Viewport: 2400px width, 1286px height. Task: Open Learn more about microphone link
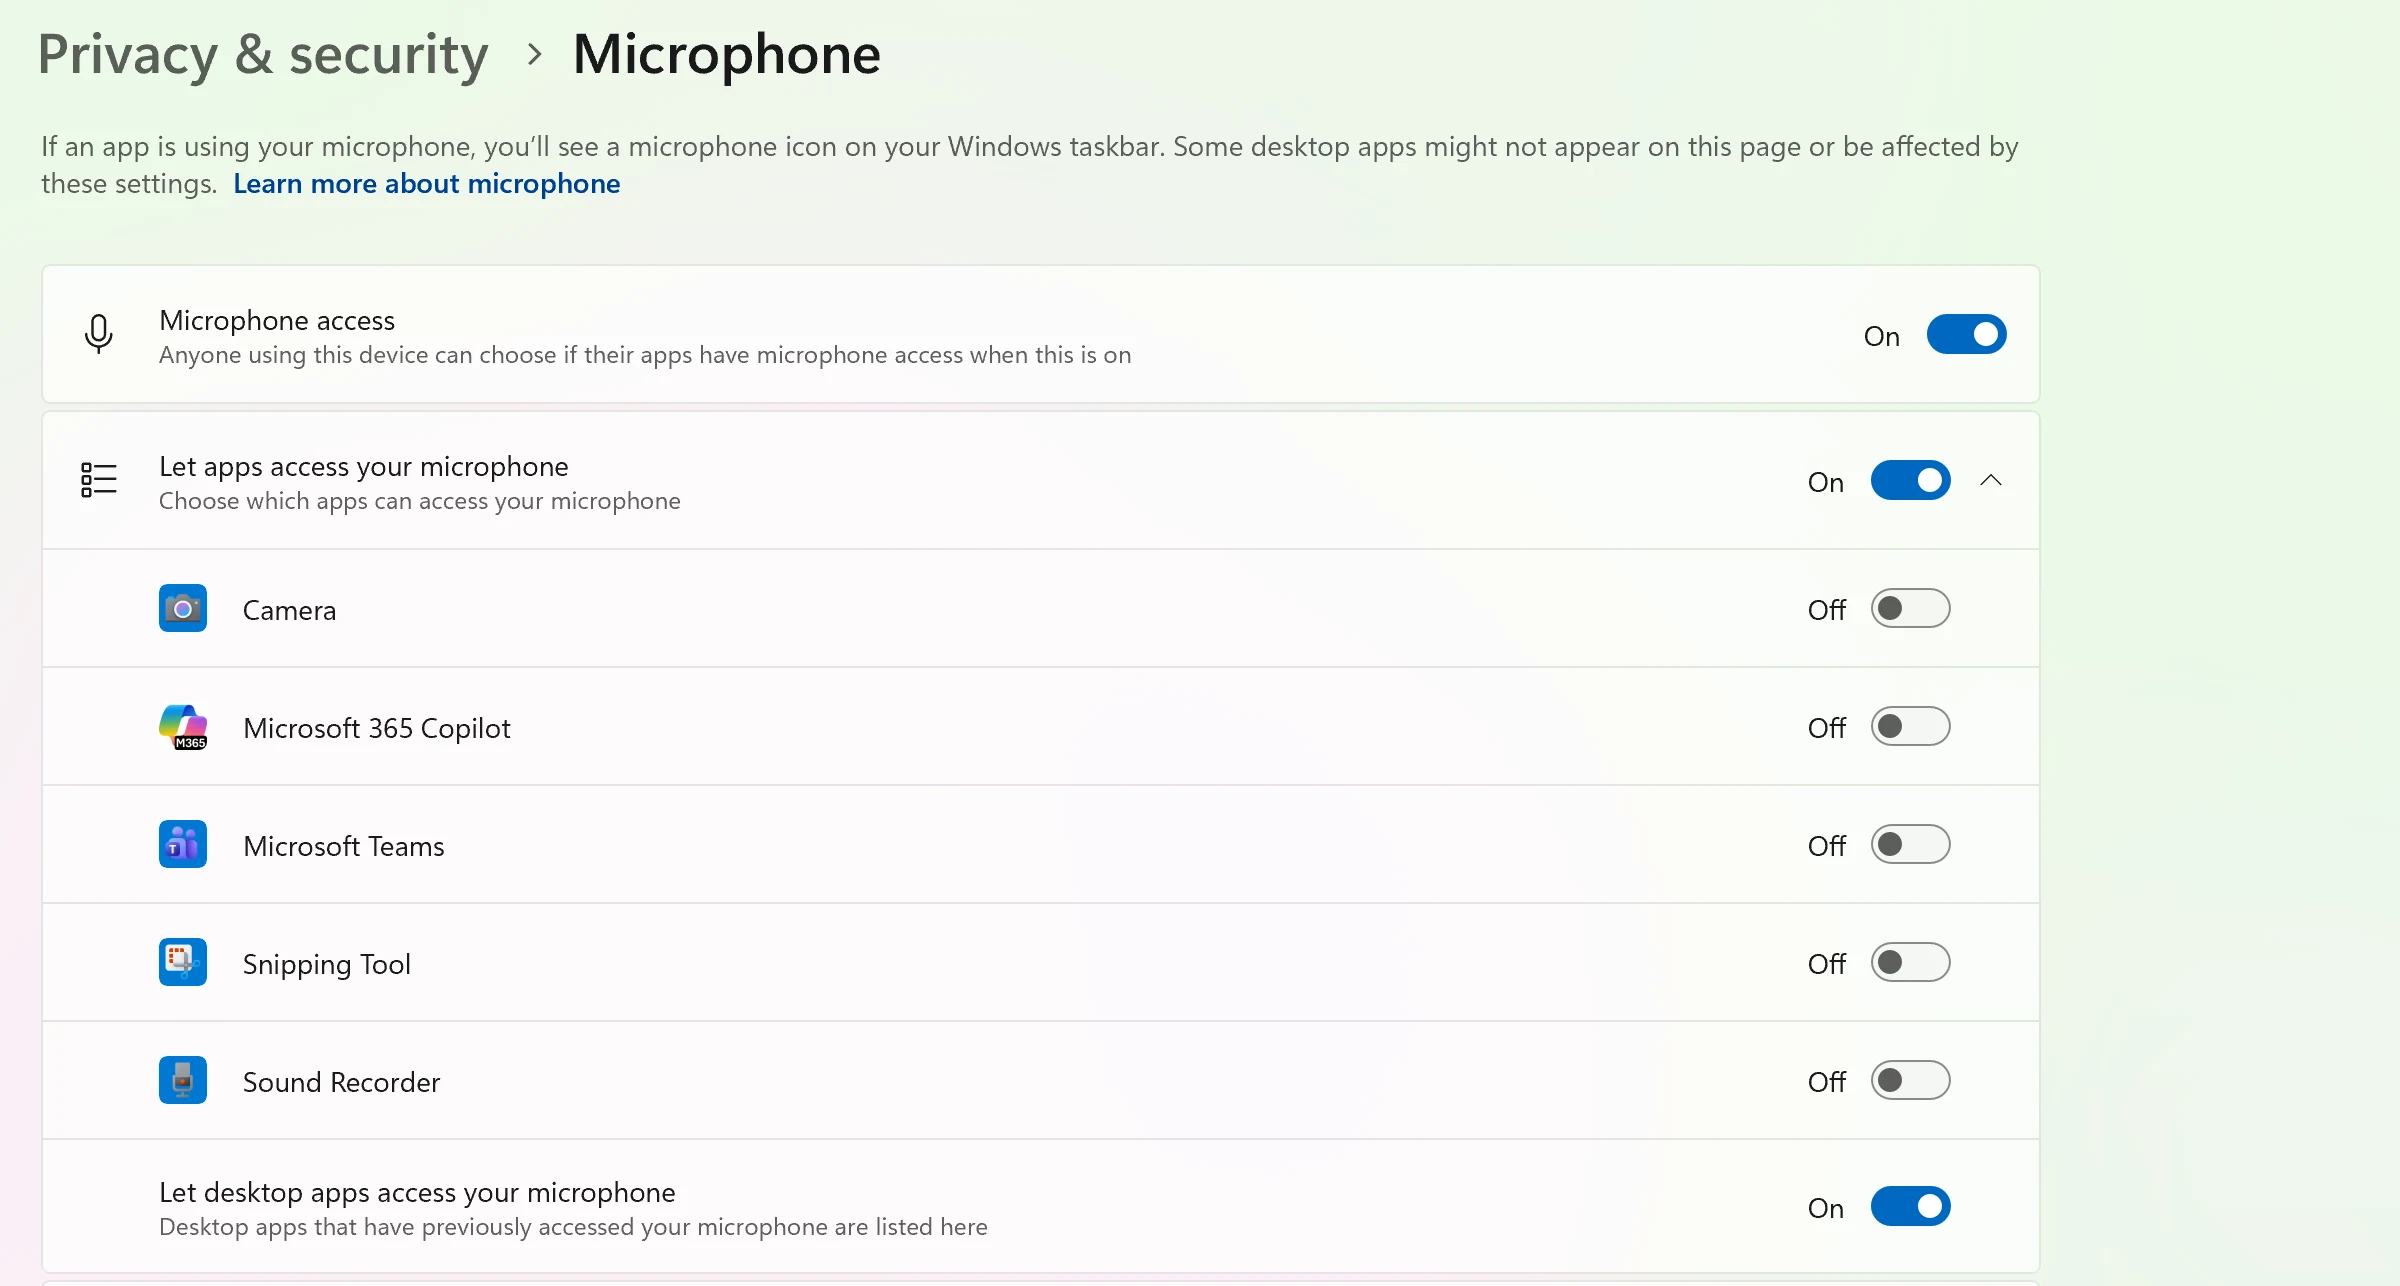click(426, 183)
